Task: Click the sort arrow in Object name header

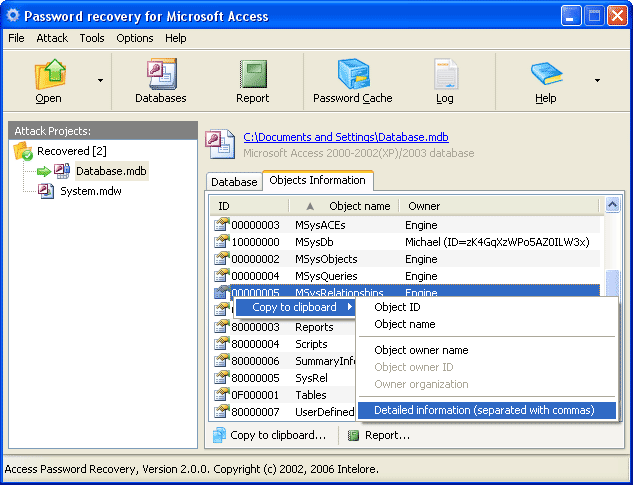Action: pyautogui.click(x=310, y=206)
